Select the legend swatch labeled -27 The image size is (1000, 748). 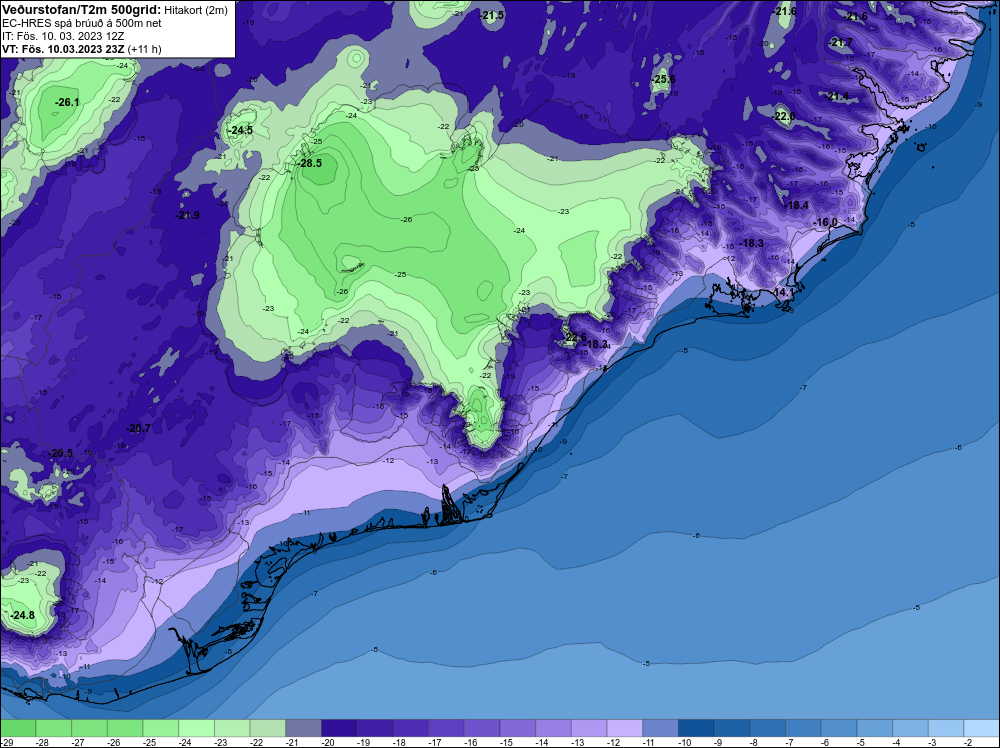(89, 728)
